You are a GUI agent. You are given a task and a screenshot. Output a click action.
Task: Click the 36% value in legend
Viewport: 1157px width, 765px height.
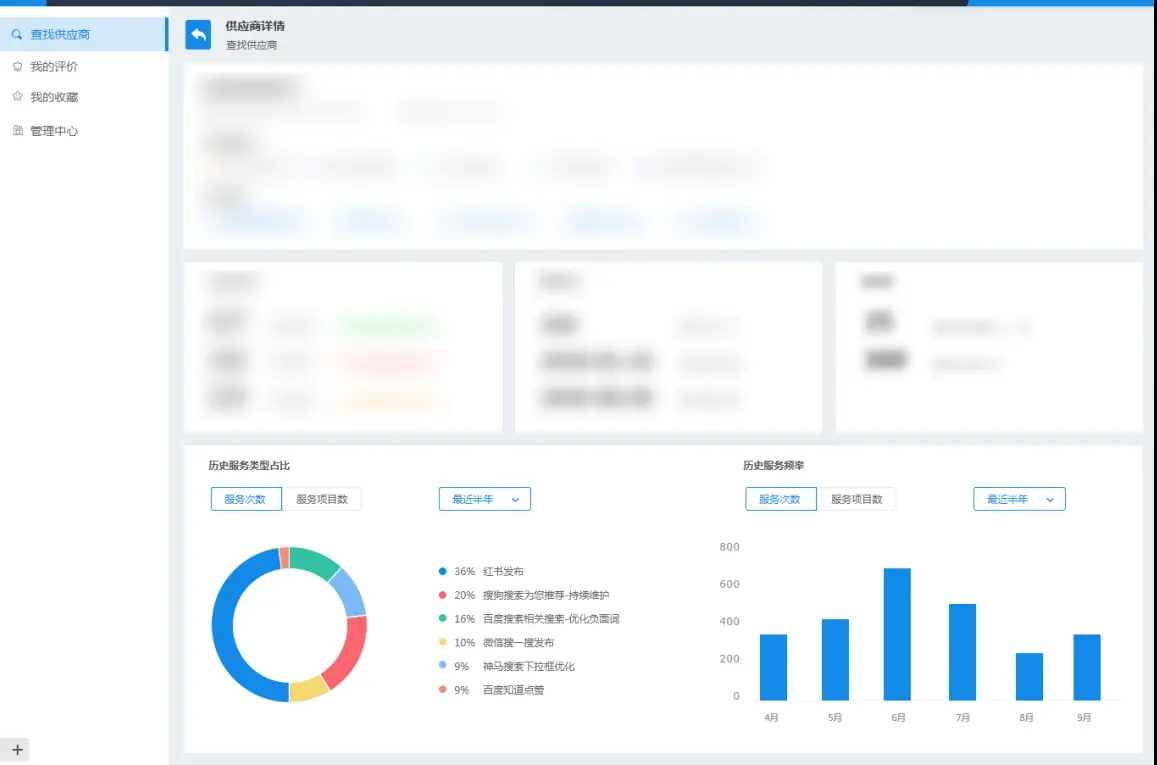[465, 572]
